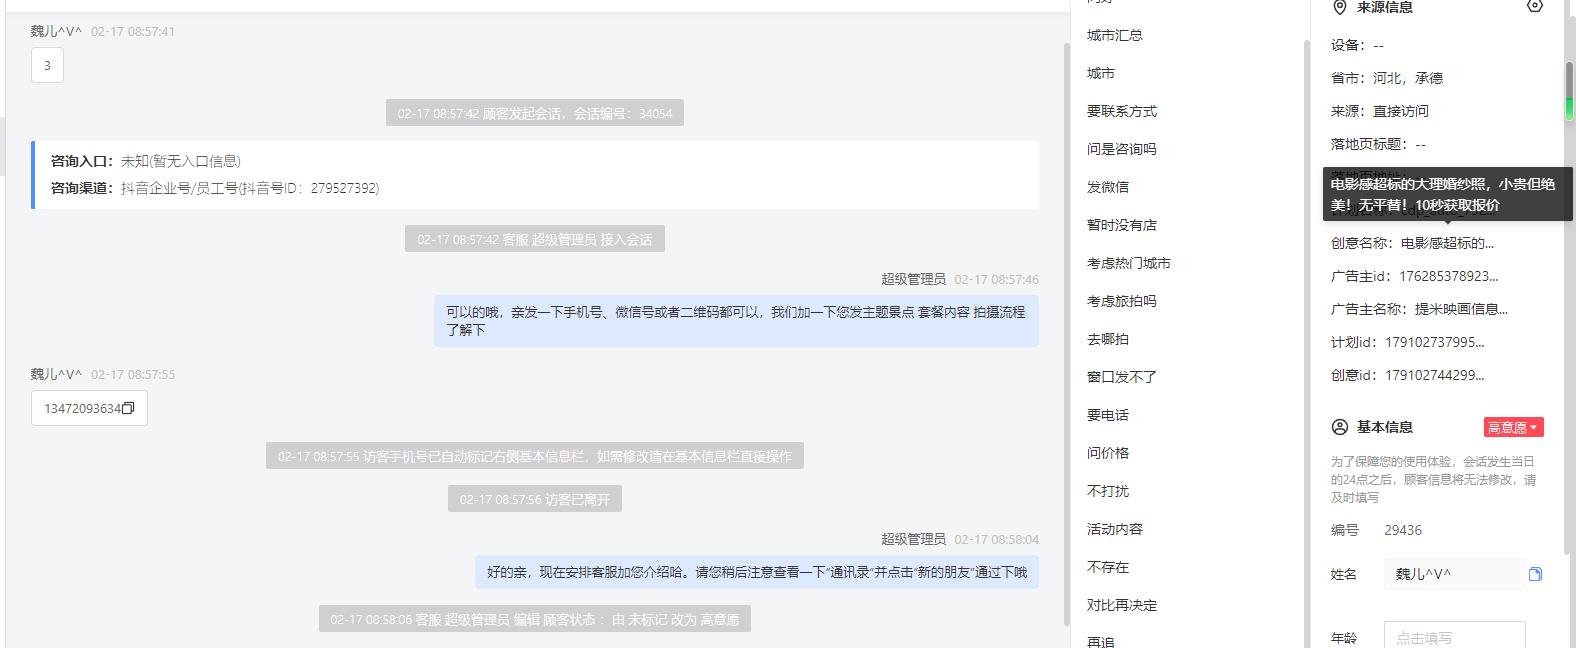This screenshot has height=648, width=1576.
Task: Click the message bubble showing 3
Action: pos(47,65)
